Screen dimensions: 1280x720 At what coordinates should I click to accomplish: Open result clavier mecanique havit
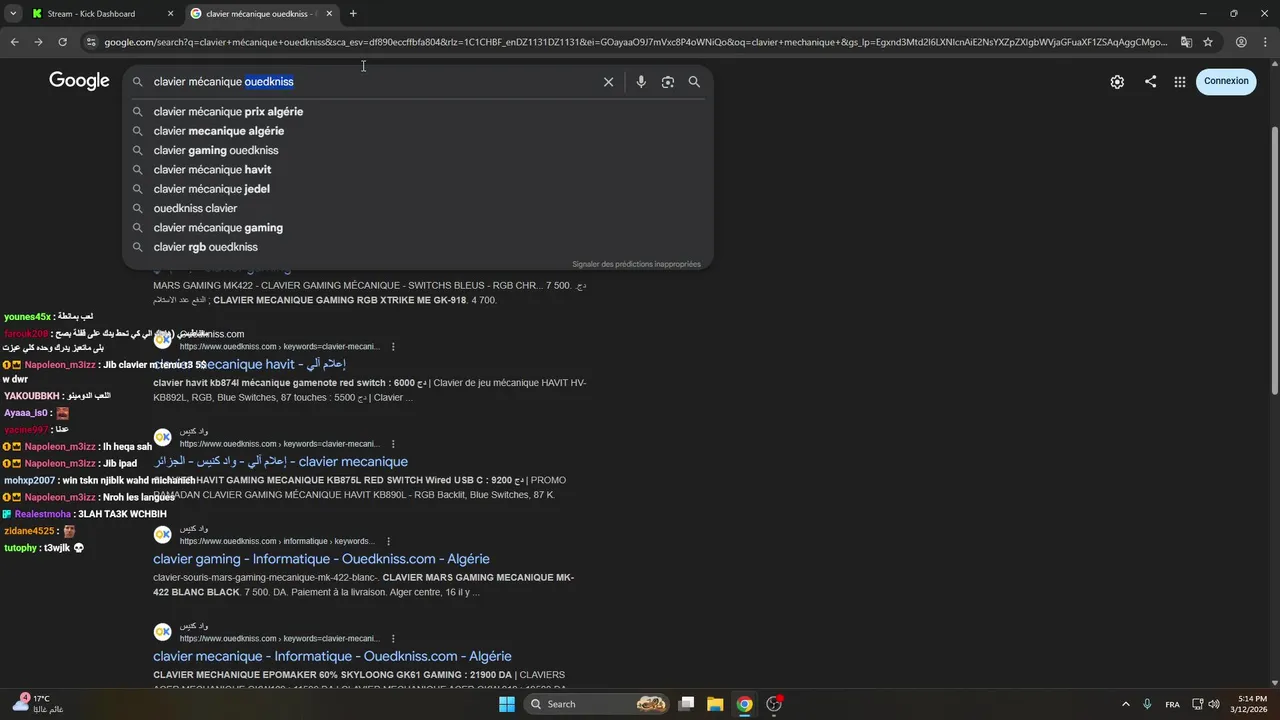(250, 364)
